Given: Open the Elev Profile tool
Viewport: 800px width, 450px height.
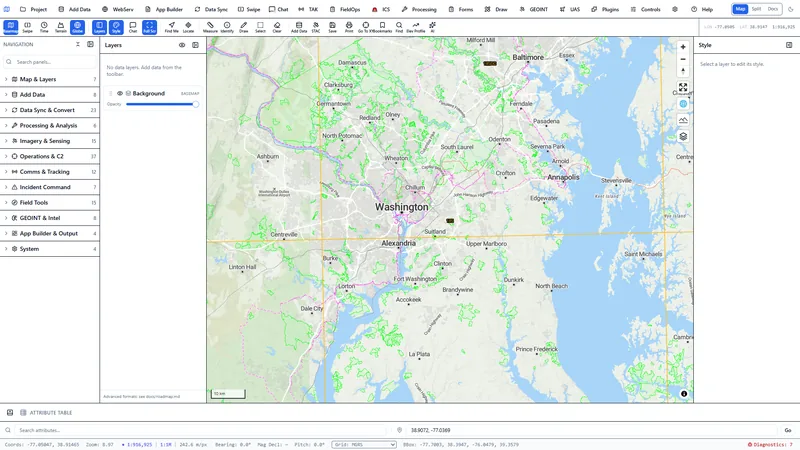Looking at the screenshot, I should (x=416, y=27).
